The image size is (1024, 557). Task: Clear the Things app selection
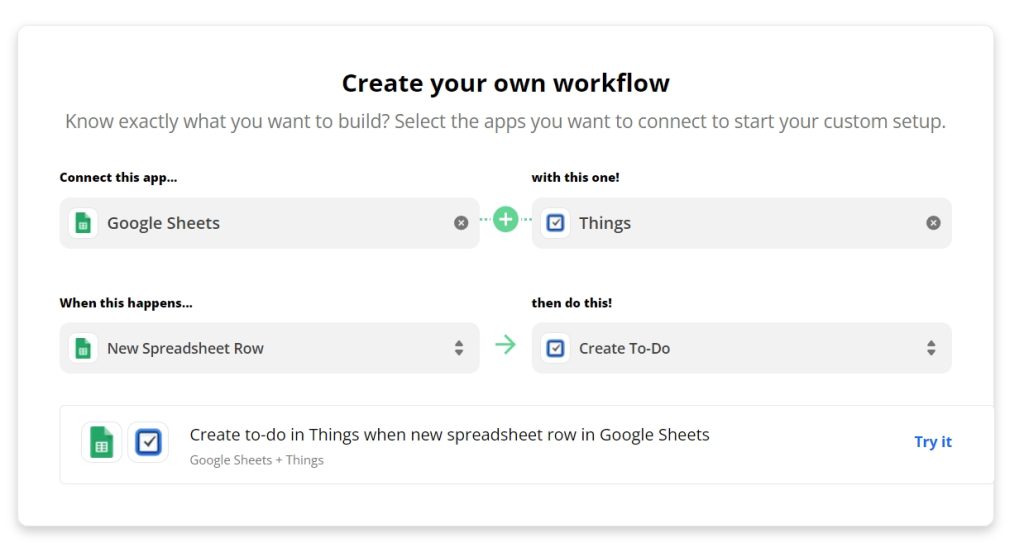coord(933,223)
